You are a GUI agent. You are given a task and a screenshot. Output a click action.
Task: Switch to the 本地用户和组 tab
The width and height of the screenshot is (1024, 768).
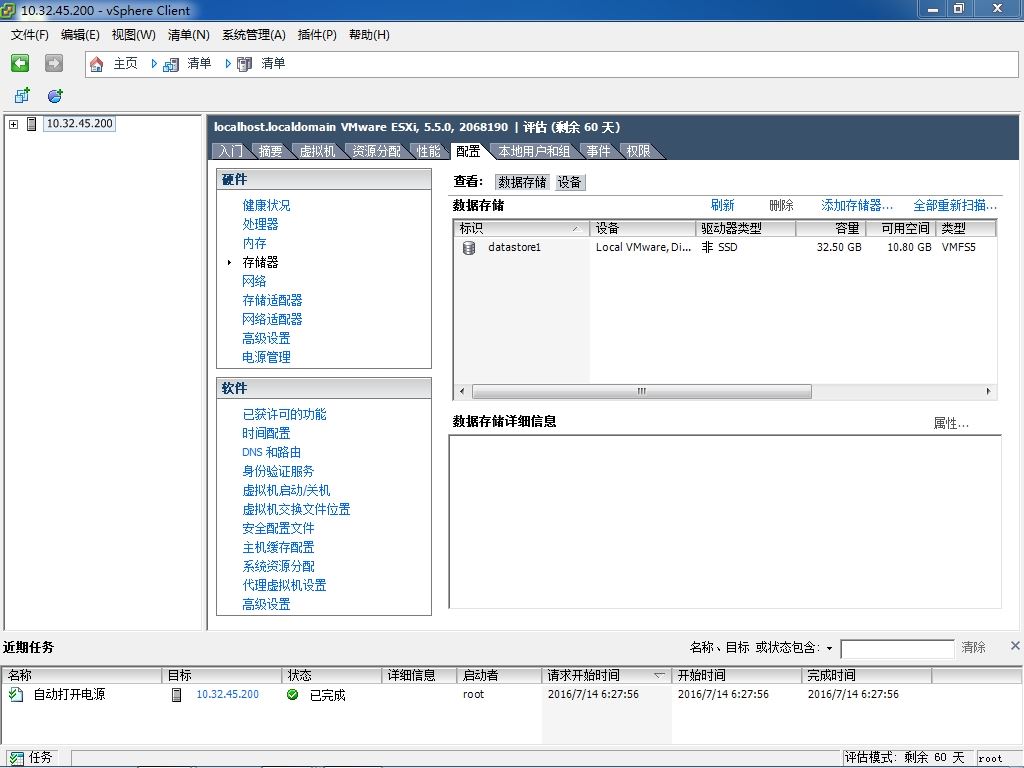[x=534, y=152]
